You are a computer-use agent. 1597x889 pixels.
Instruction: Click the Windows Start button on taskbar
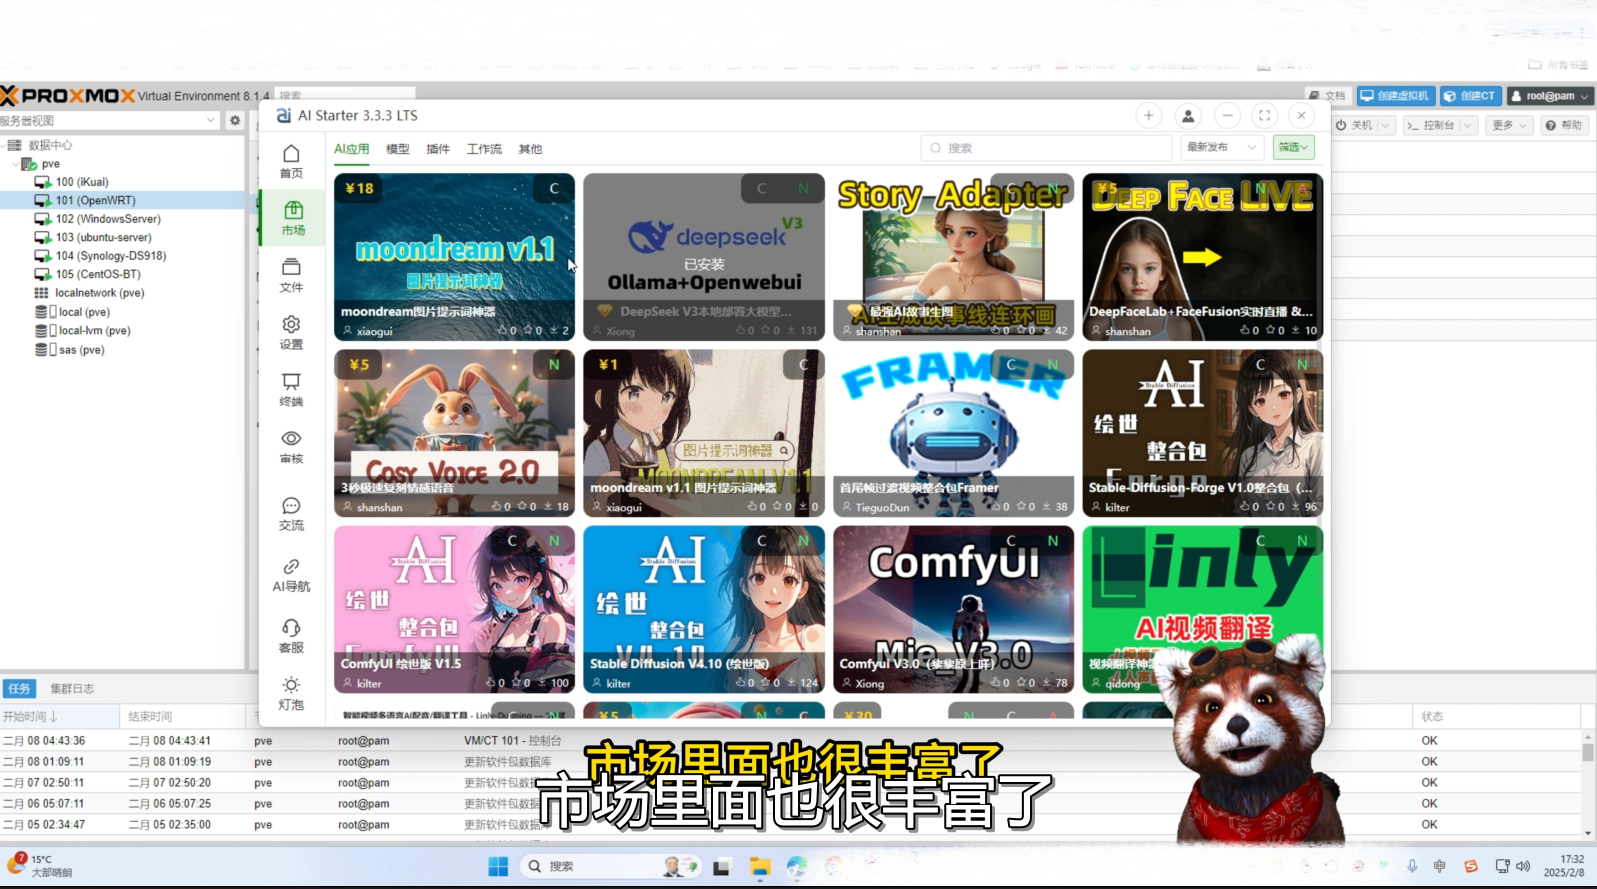point(498,866)
